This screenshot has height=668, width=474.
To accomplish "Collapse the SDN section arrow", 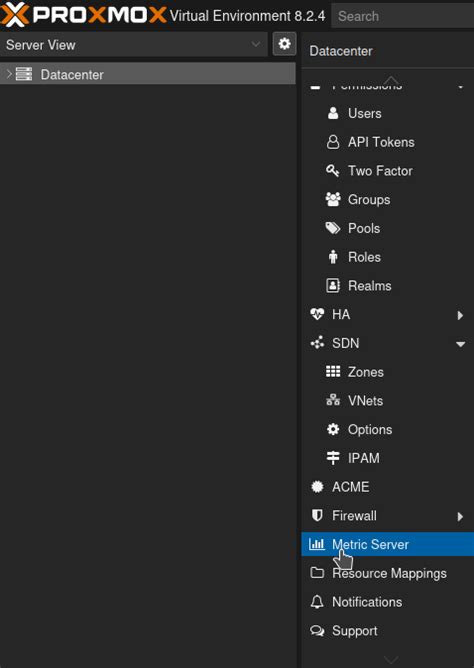I will pos(460,344).
